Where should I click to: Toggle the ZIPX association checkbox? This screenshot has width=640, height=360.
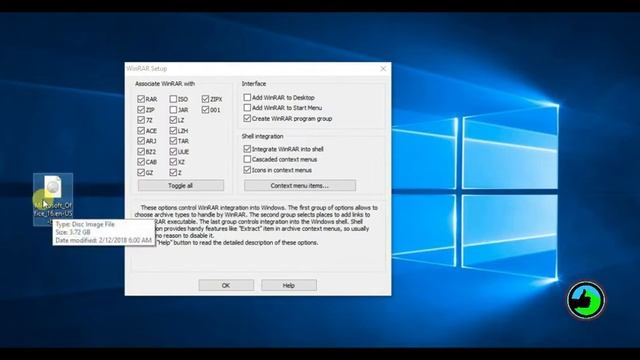[x=205, y=99]
